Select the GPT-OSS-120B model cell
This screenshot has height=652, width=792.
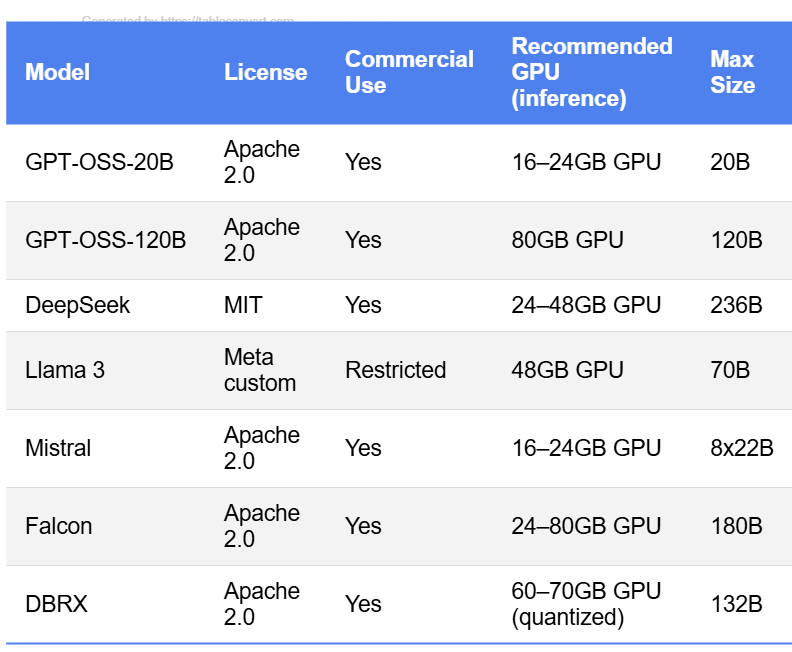pos(105,240)
